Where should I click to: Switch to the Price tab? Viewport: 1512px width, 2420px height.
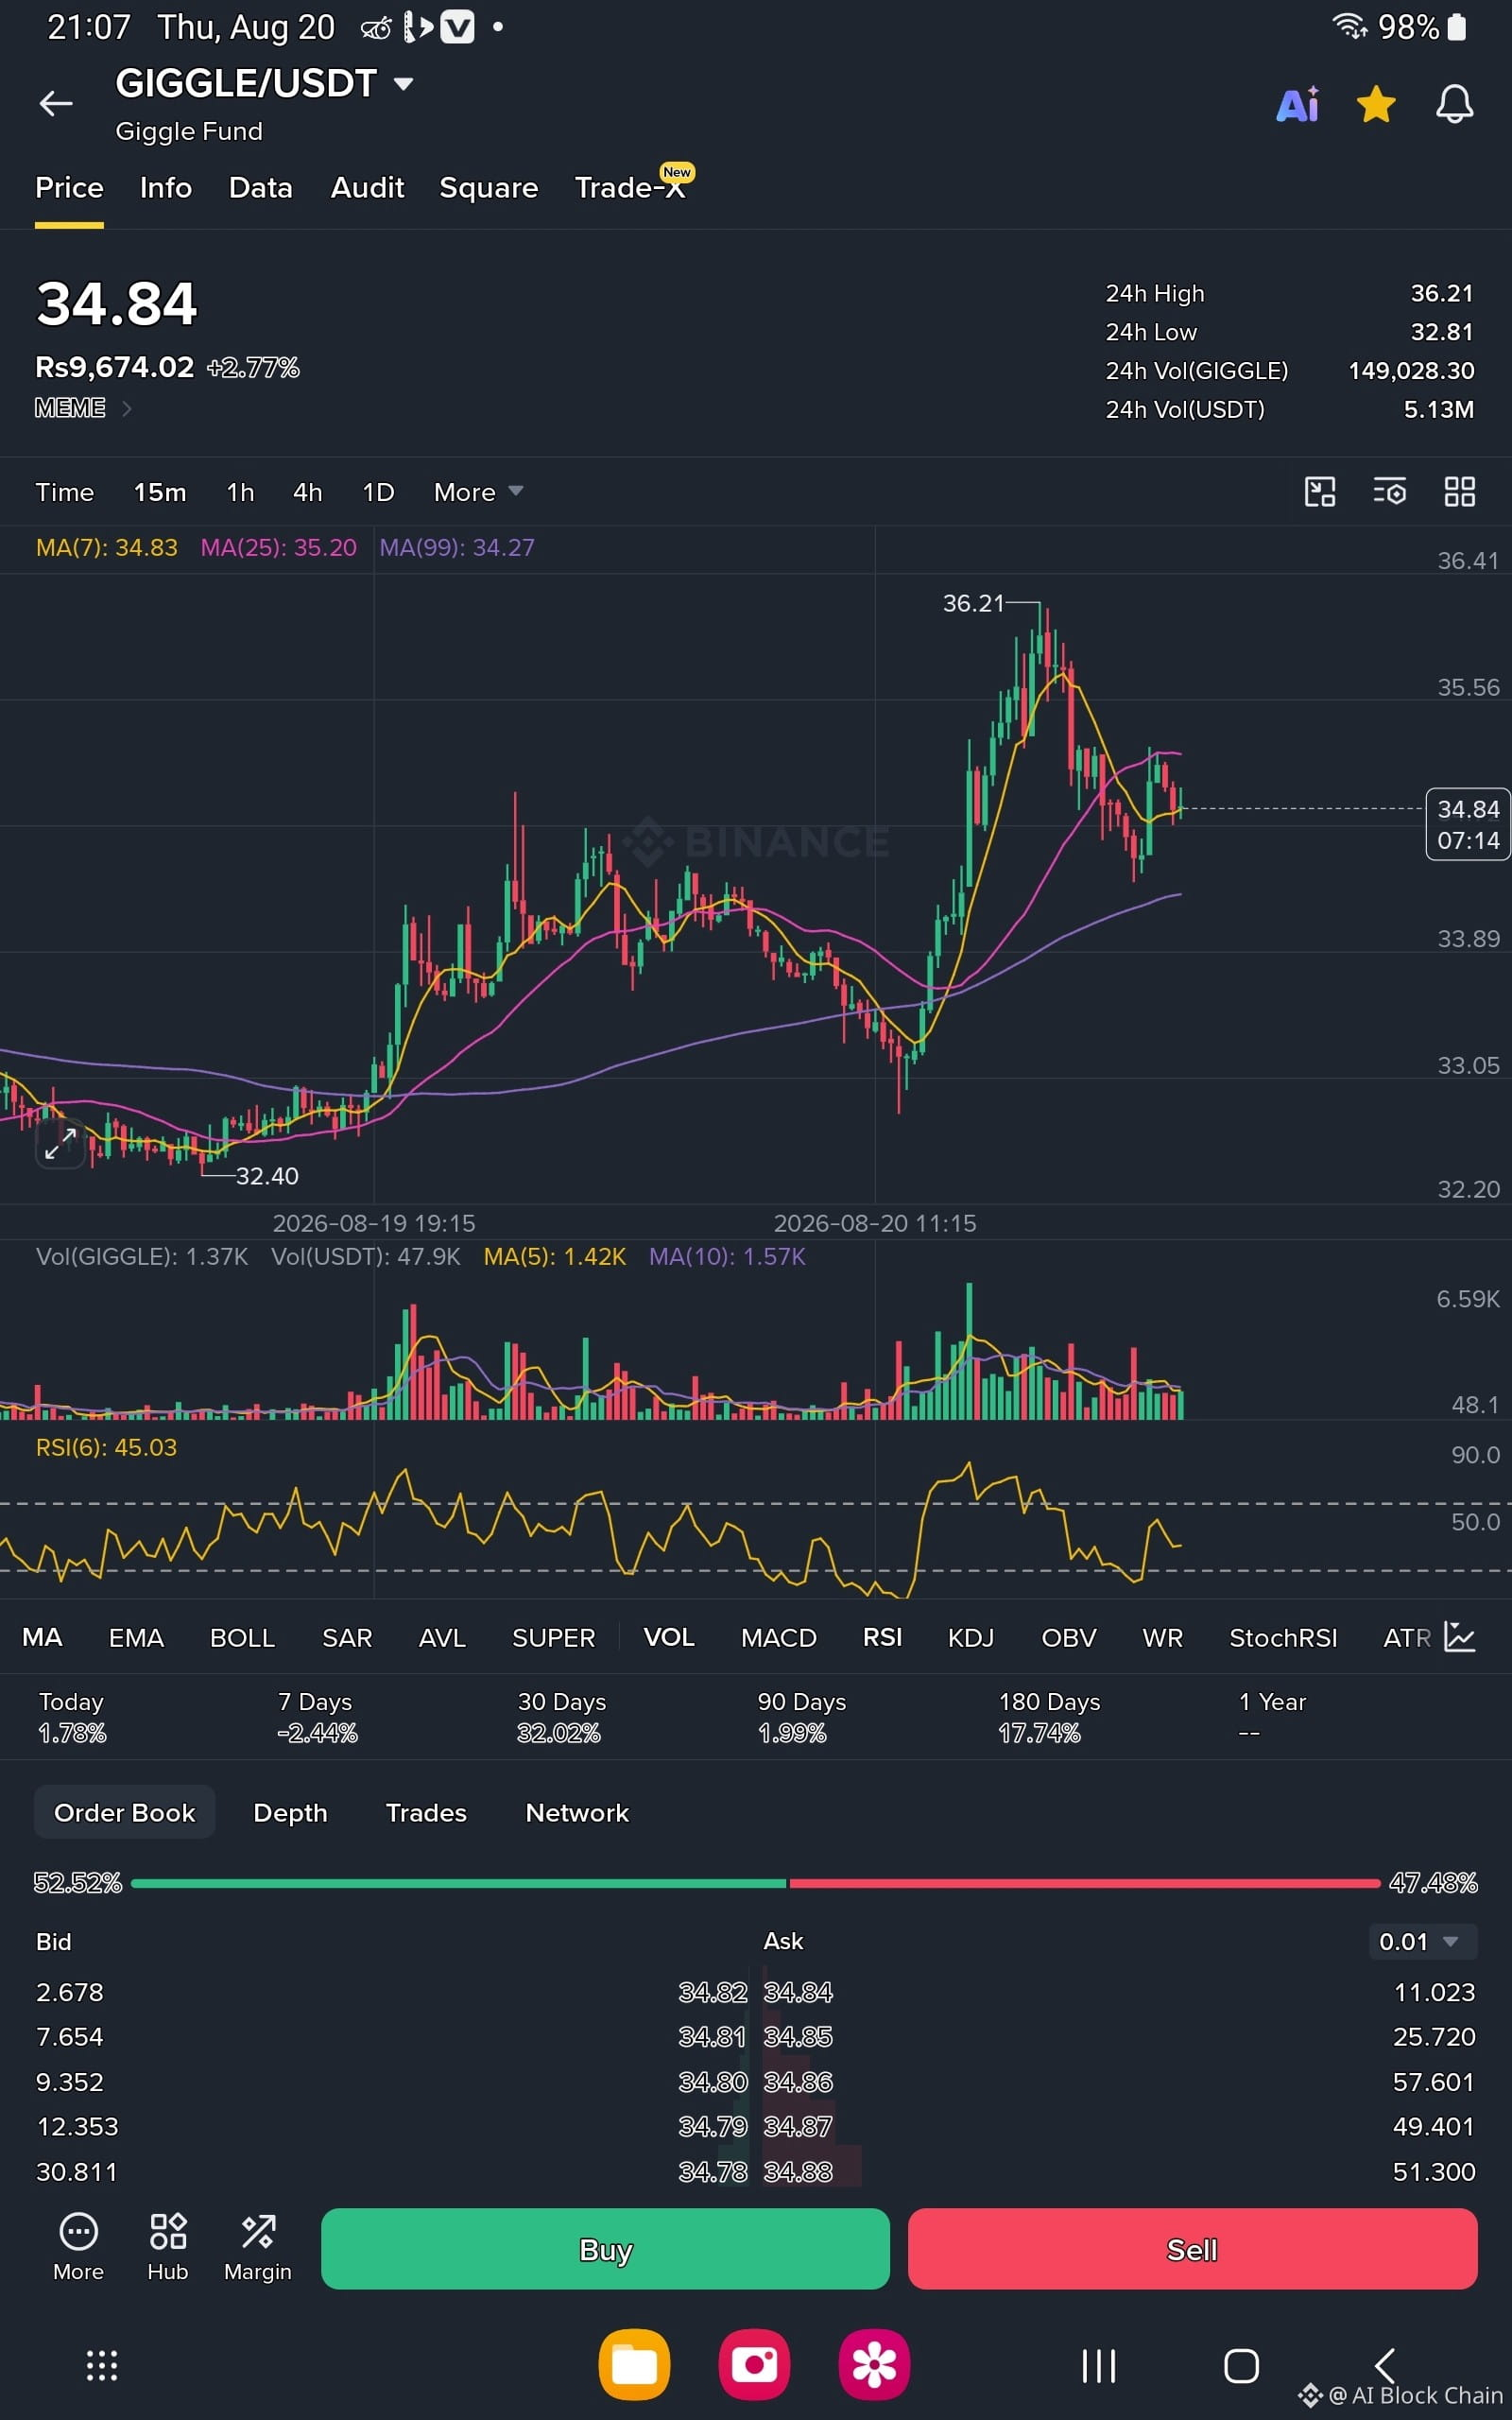[69, 188]
